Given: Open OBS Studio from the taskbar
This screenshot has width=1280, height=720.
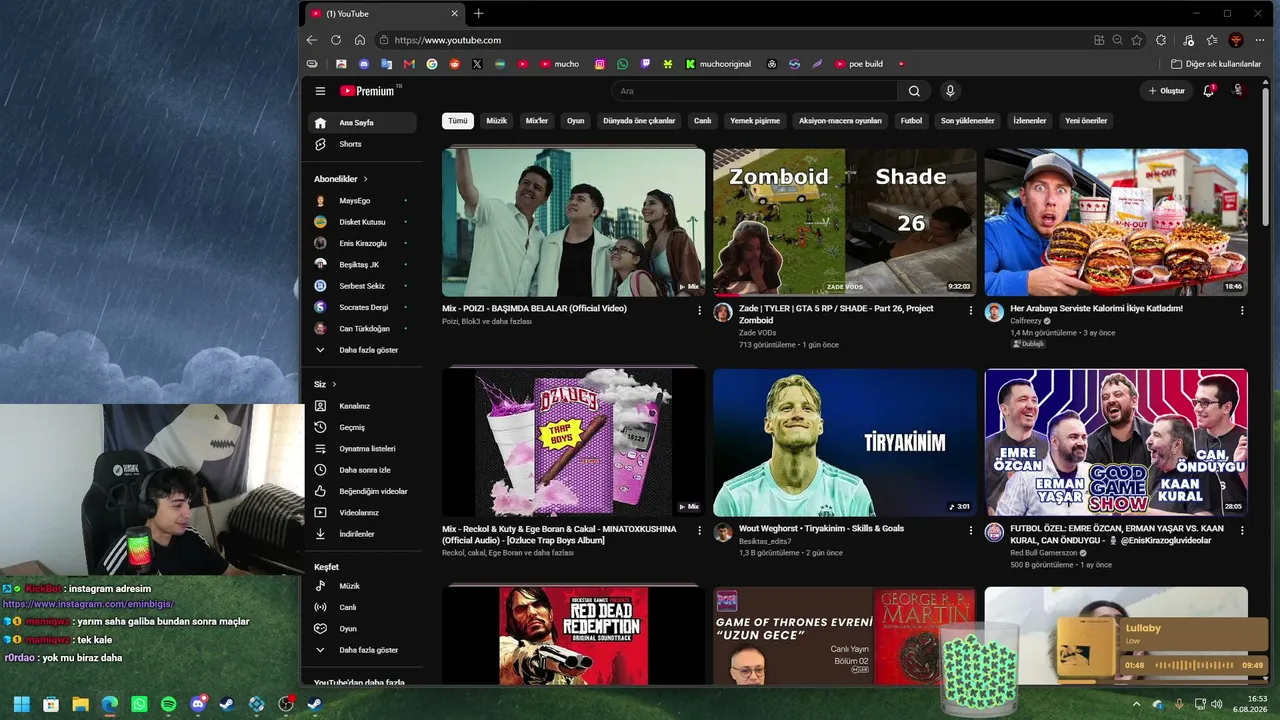Looking at the screenshot, I should 286,704.
